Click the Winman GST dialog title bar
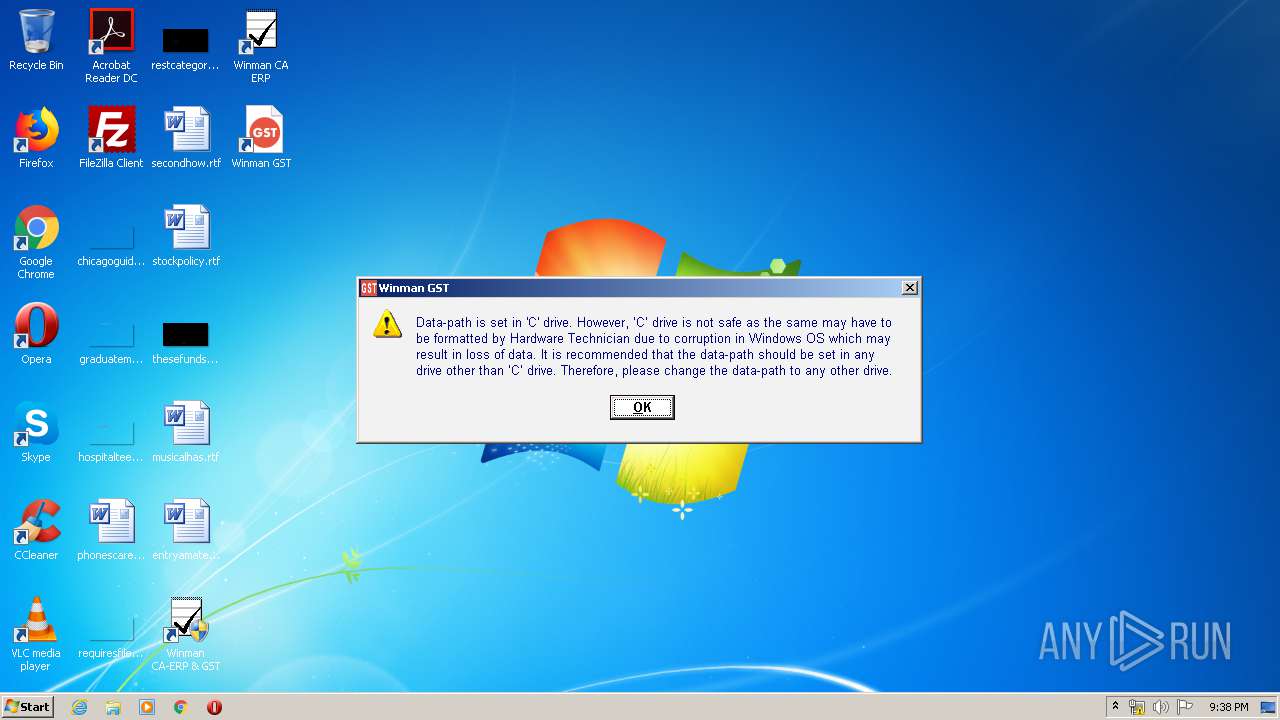The height and width of the screenshot is (720, 1280). [x=638, y=288]
